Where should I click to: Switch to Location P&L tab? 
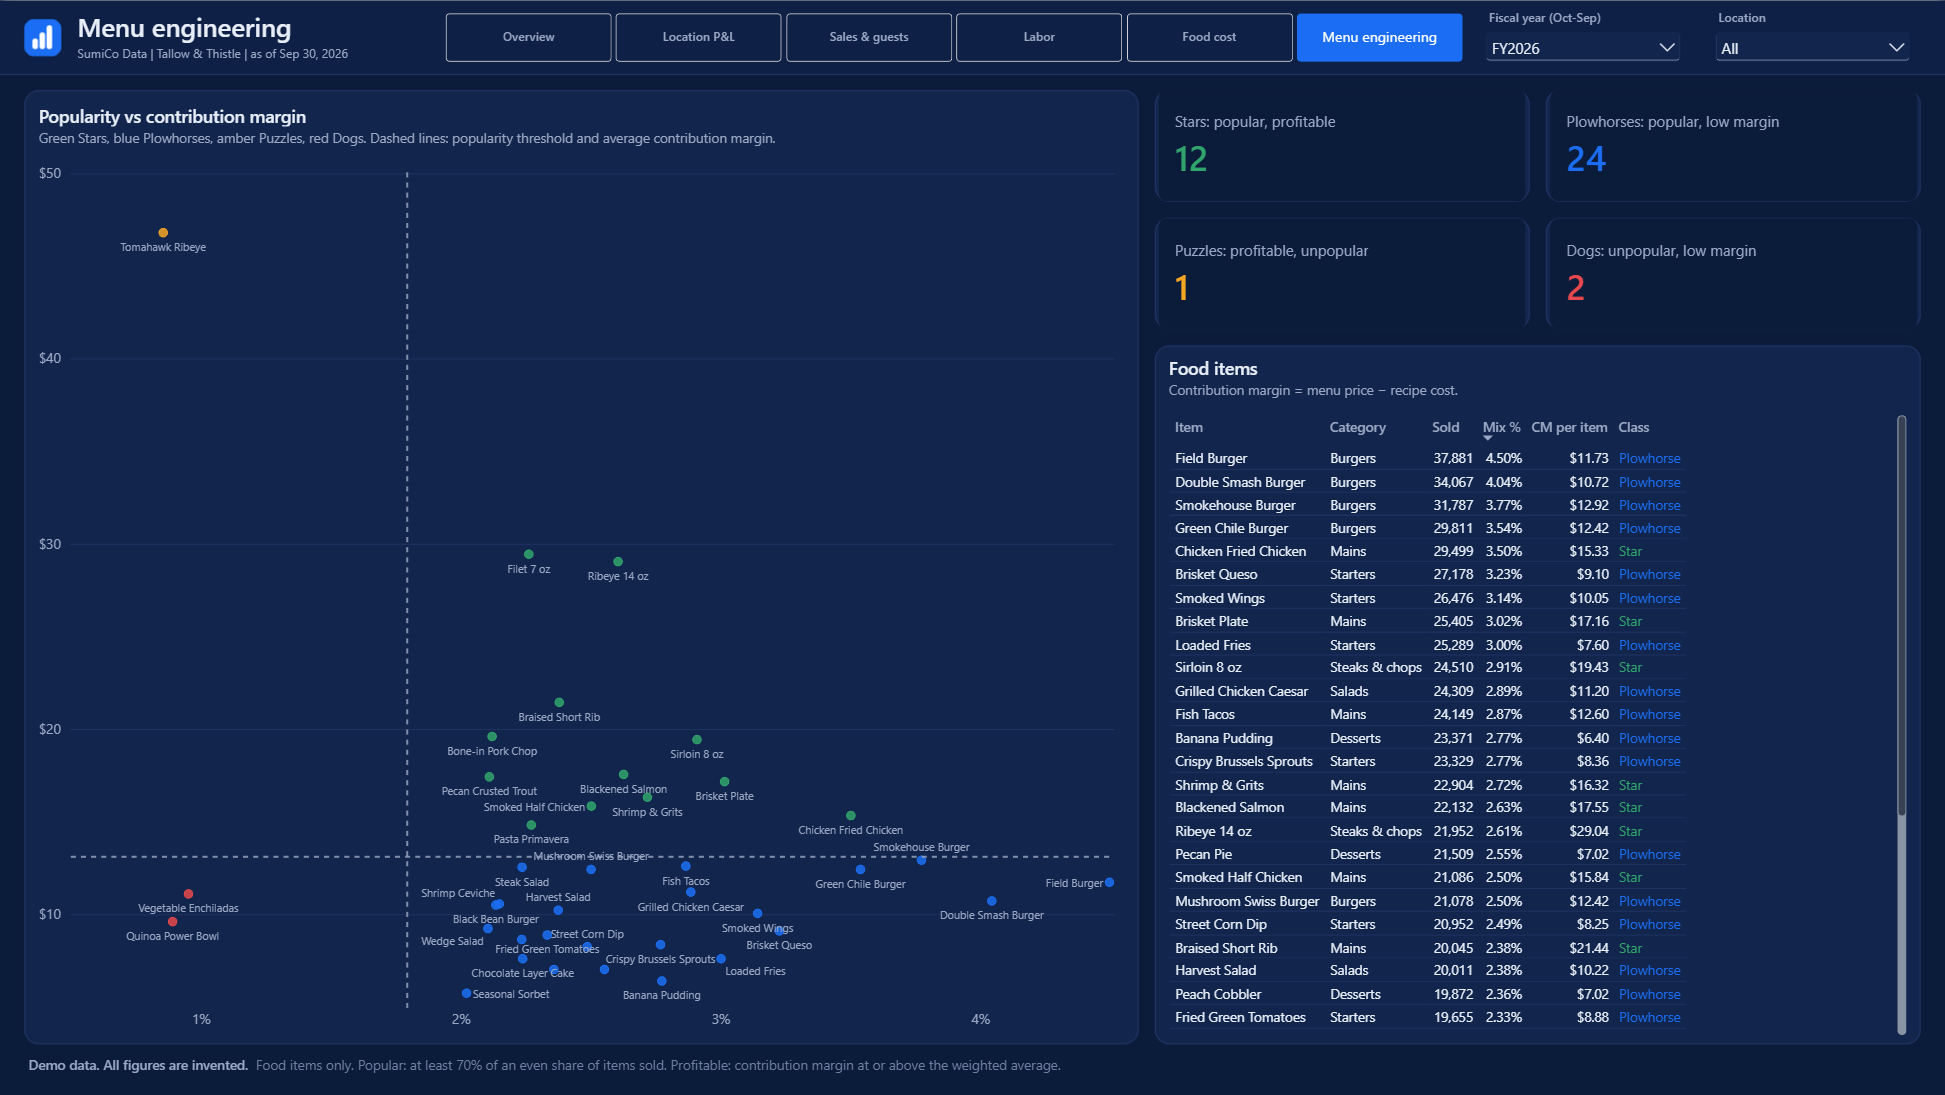698,37
